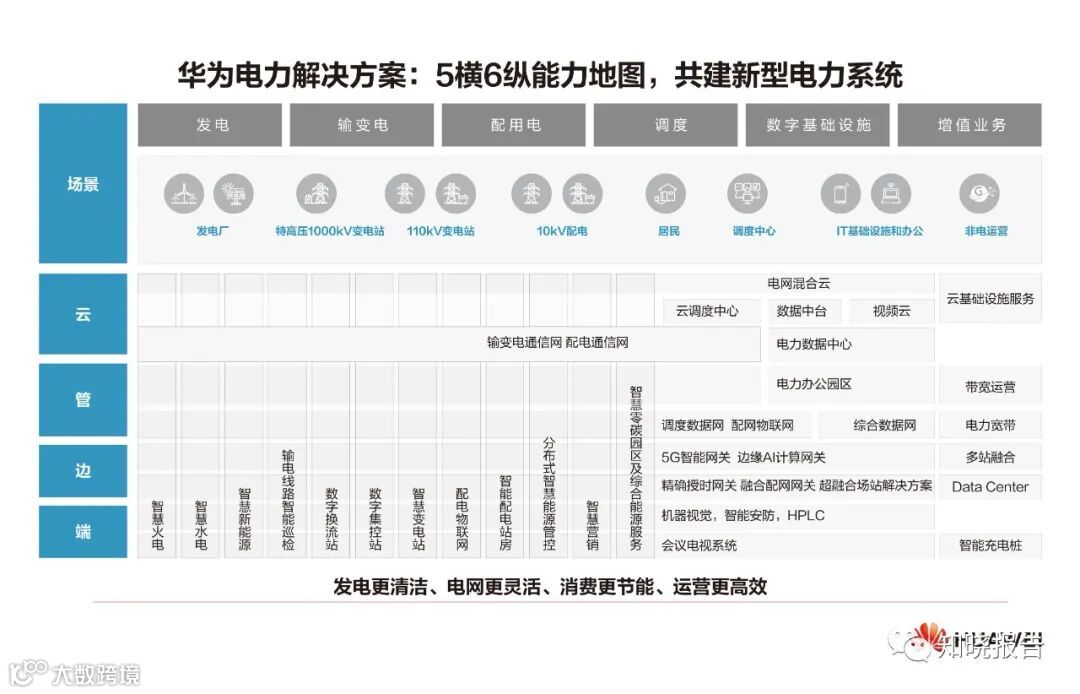1080x694 pixels.
Task: Click the 多站融合 cell
Action: coord(990,457)
